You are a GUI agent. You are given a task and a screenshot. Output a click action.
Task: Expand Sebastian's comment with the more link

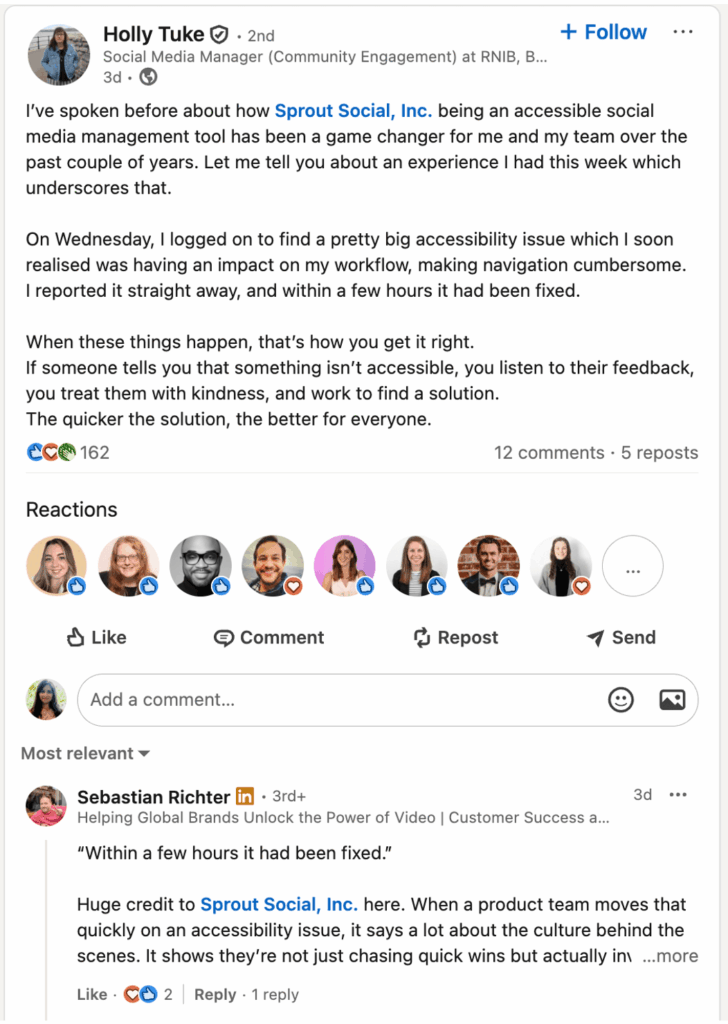(x=670, y=956)
